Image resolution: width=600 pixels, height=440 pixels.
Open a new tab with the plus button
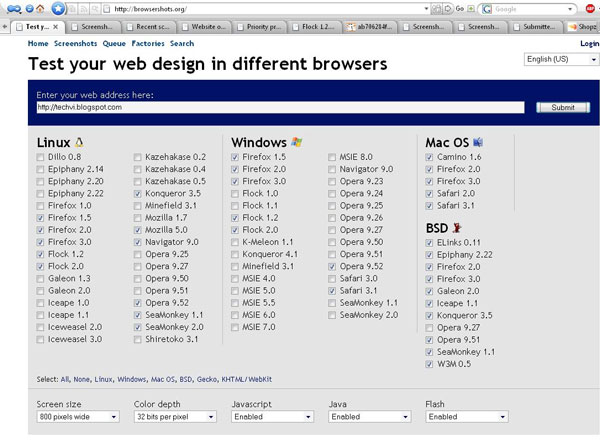pyautogui.click(x=5, y=26)
